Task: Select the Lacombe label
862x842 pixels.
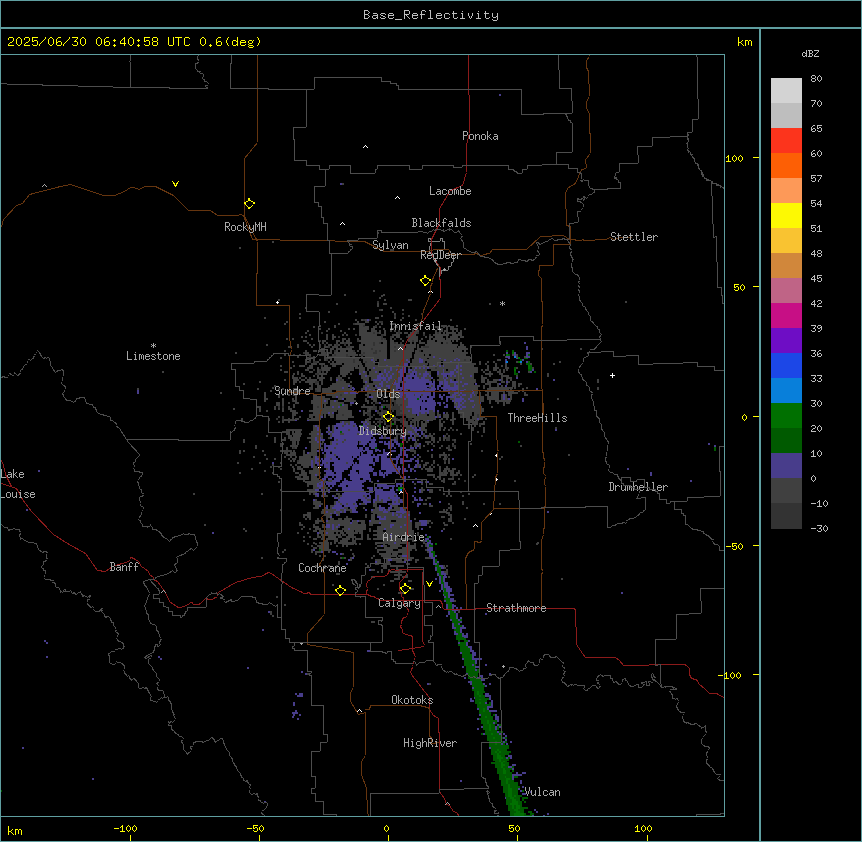Action: 450,191
